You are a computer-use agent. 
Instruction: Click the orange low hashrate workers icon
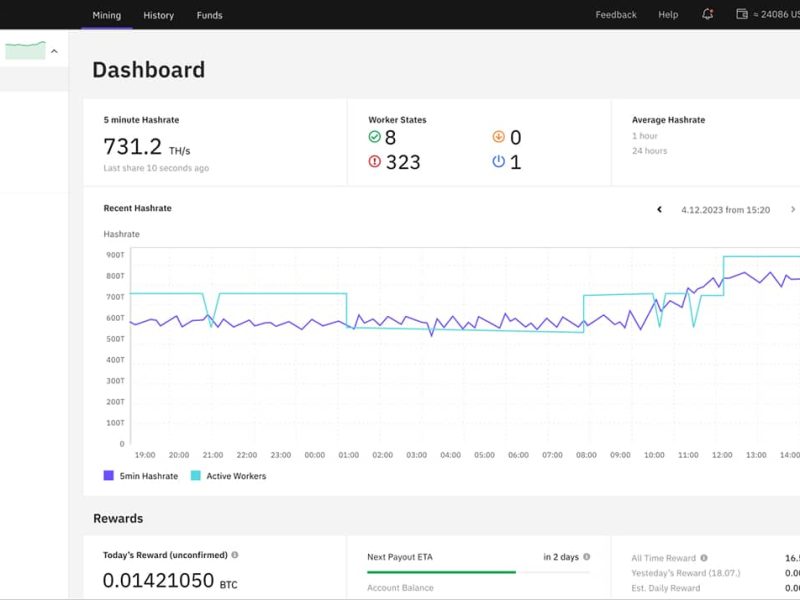(x=499, y=137)
